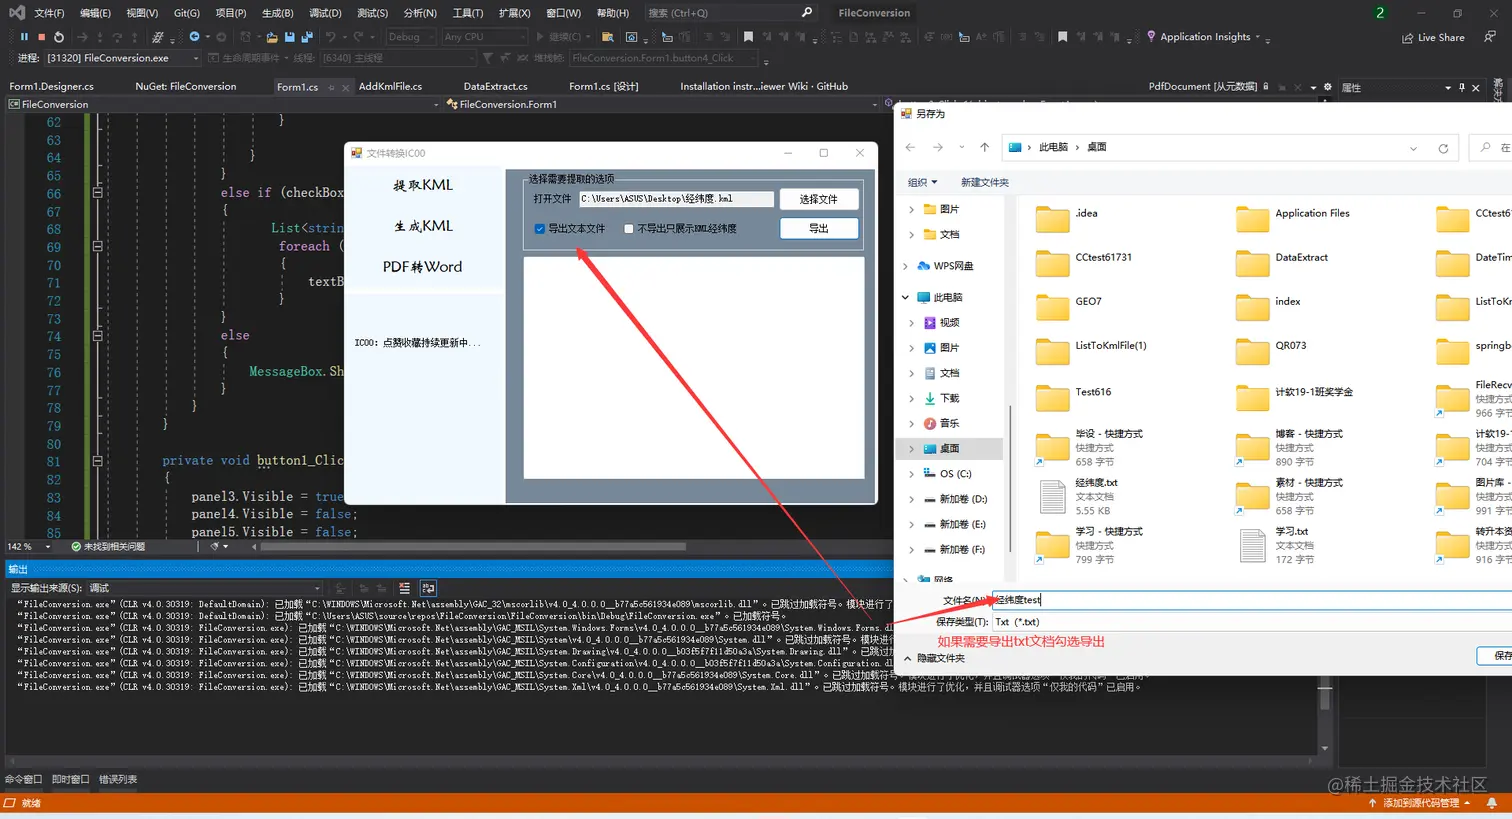Collapse the foreach block at line 69

click(97, 246)
